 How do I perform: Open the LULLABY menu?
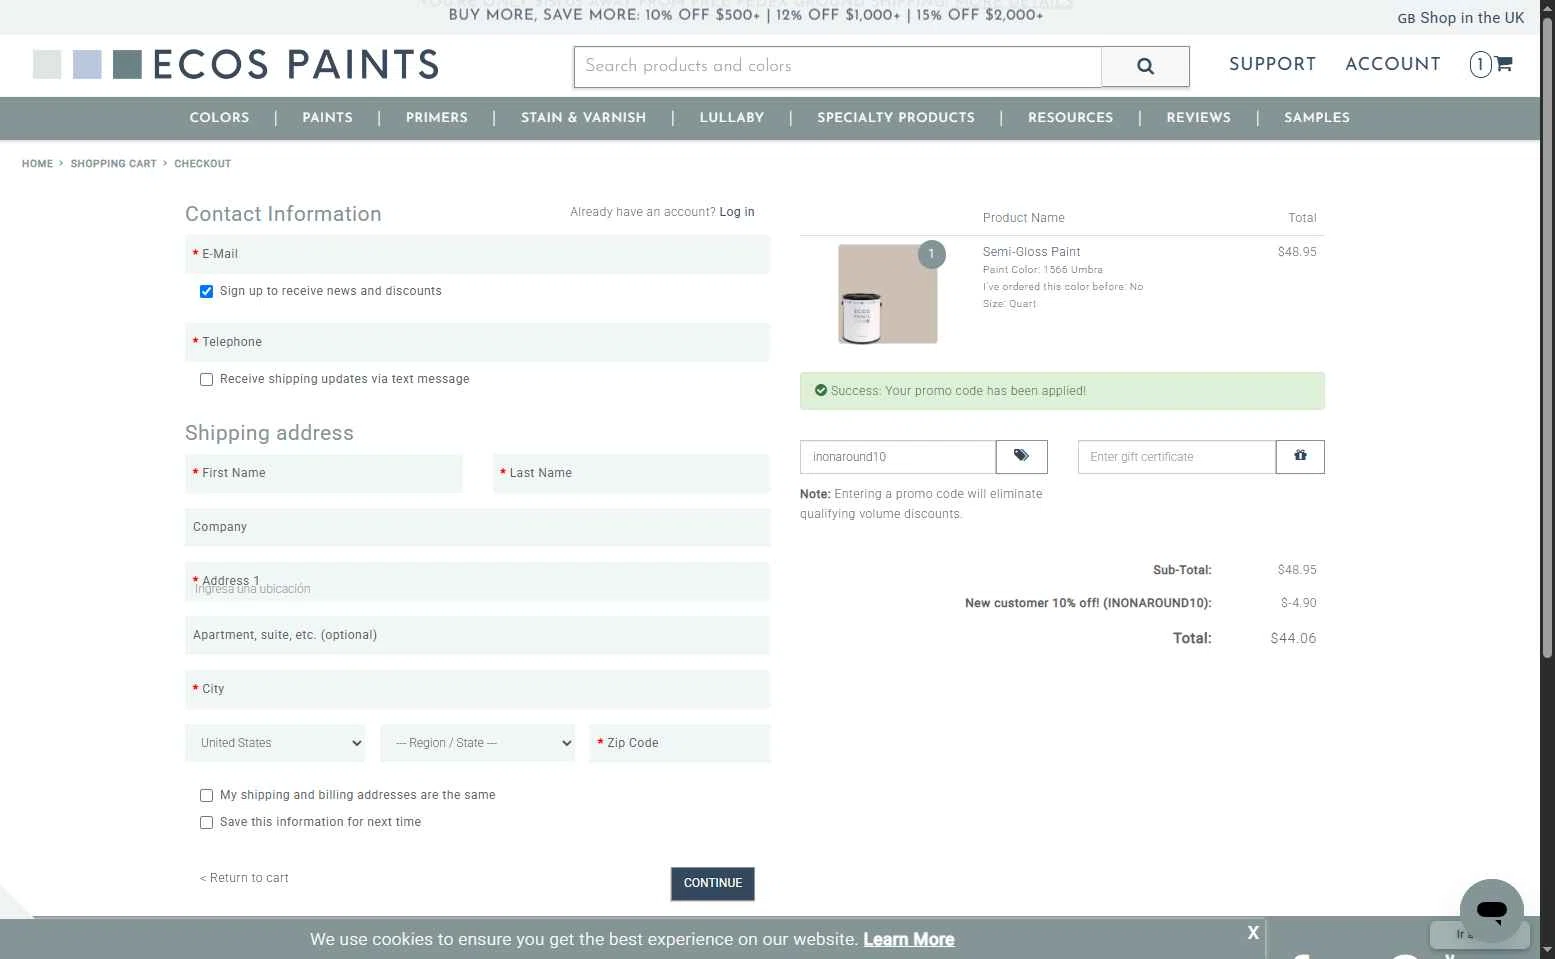731,118
